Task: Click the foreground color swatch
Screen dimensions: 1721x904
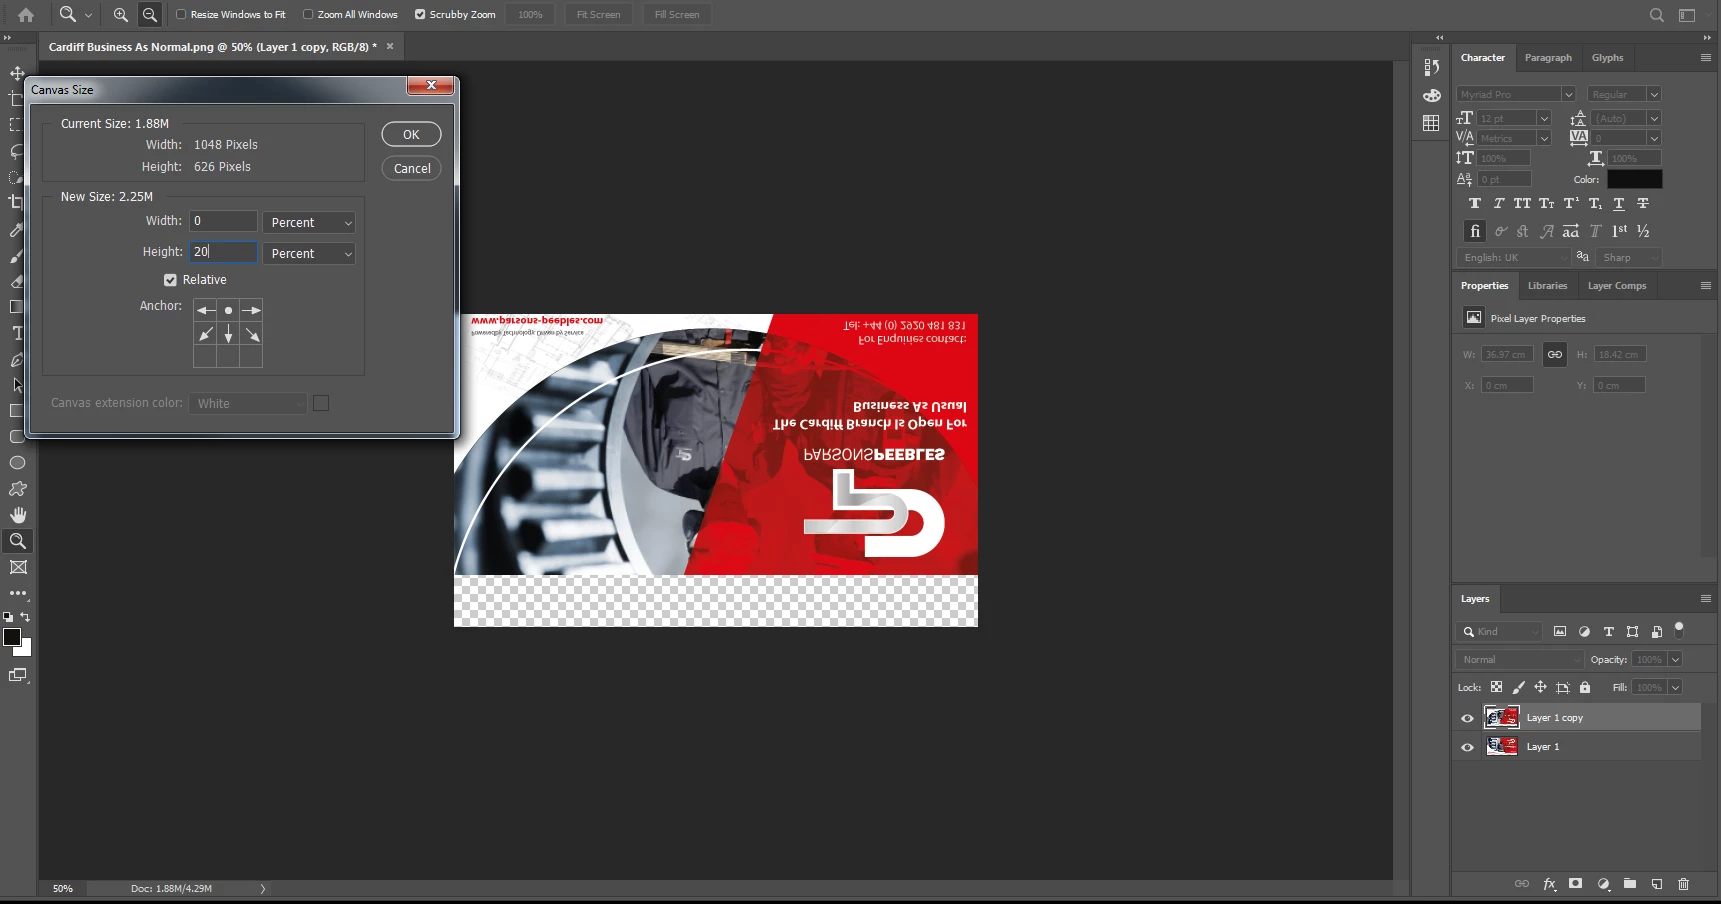Action: (x=12, y=637)
